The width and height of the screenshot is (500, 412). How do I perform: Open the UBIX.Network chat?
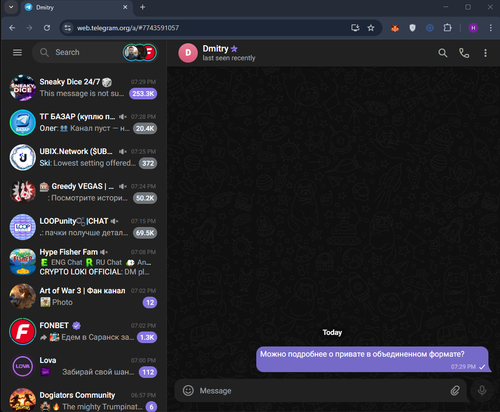coord(83,157)
